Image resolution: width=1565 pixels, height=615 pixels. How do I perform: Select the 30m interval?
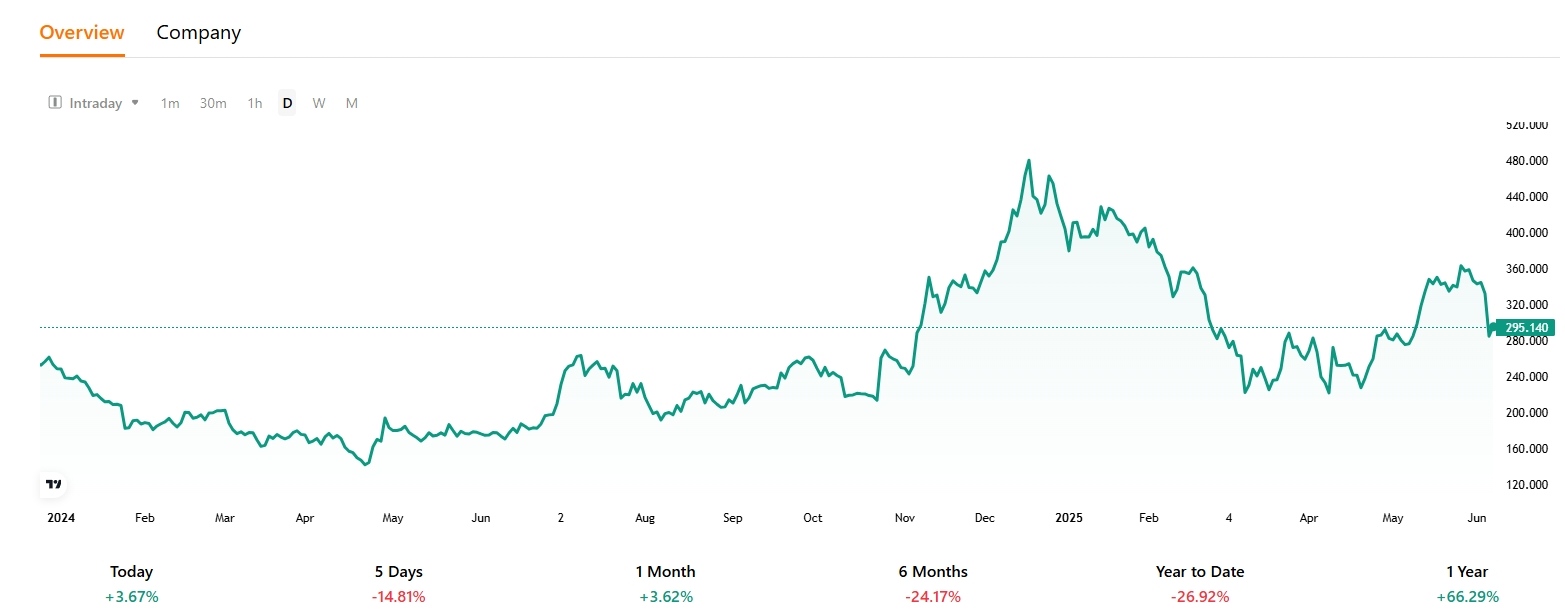(213, 103)
